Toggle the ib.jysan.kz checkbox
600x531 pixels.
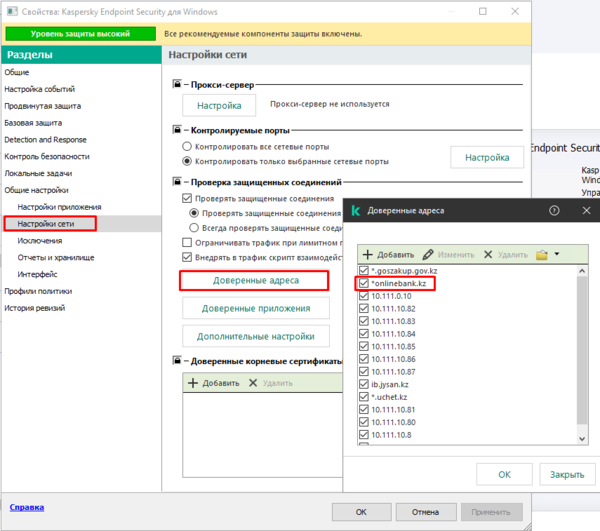(x=364, y=384)
